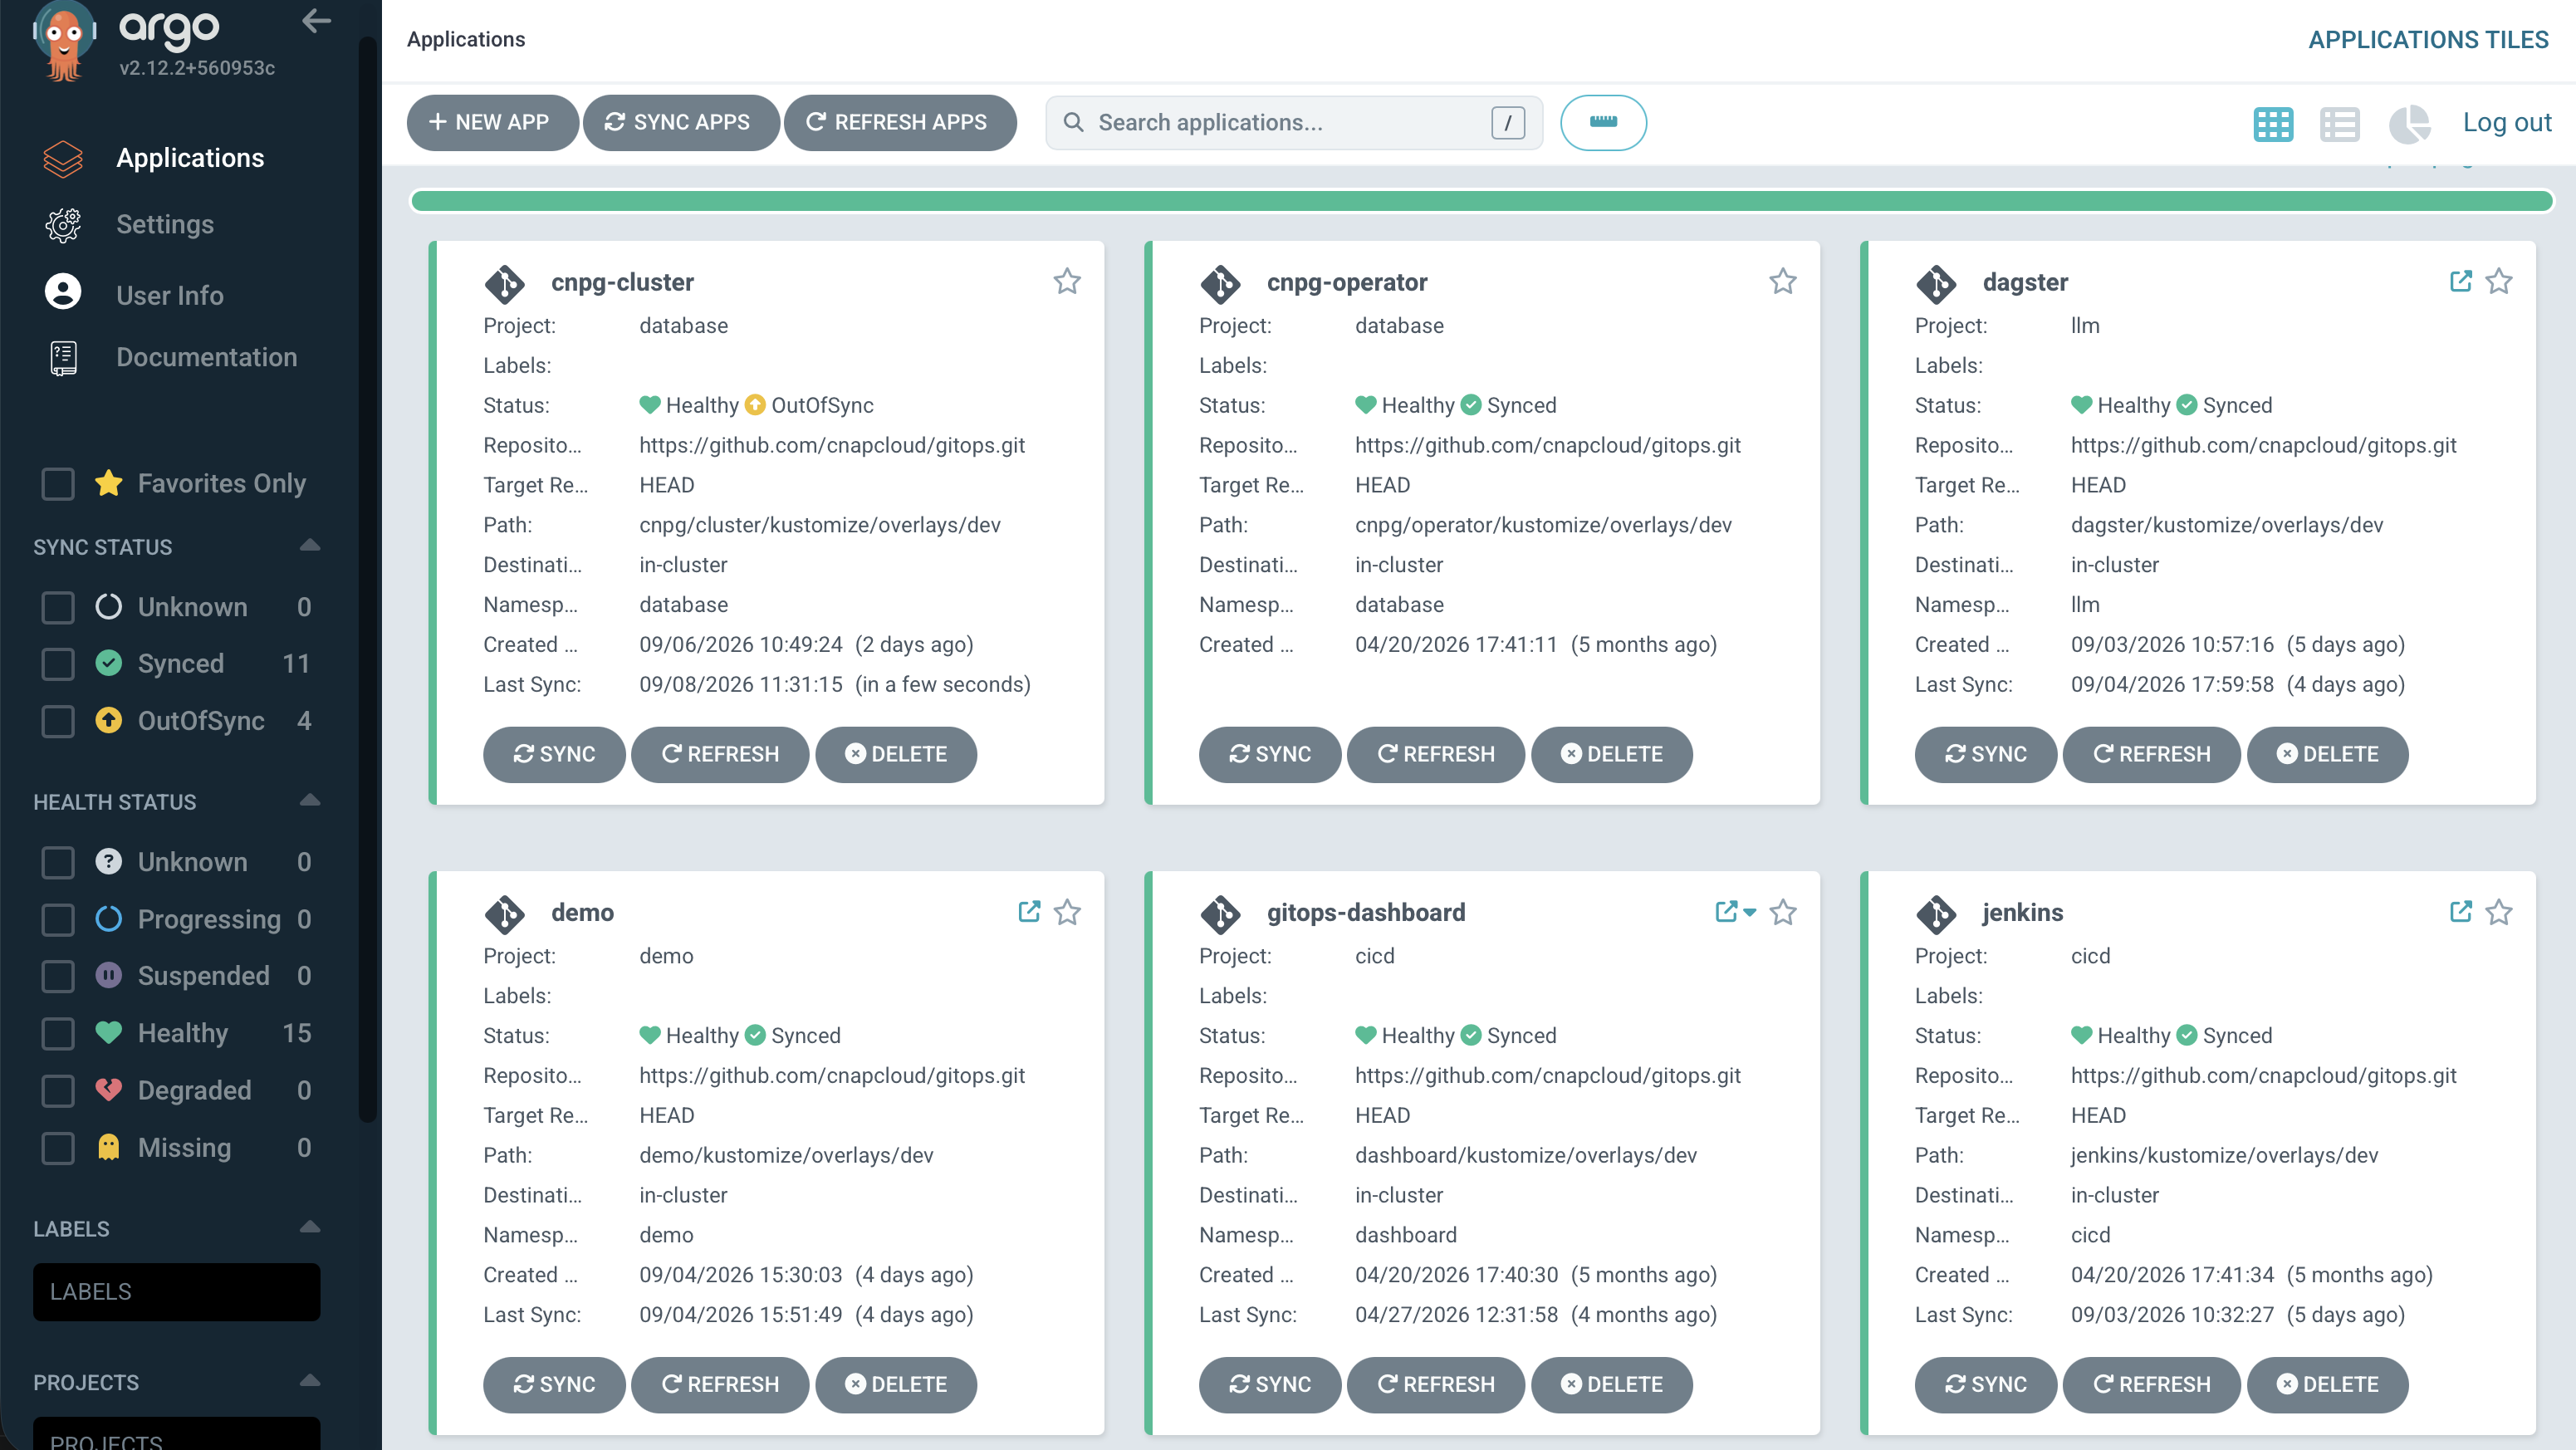Screen dimensions: 2576x1450
Task: Open dagster external link icon
Action: 2461,281
